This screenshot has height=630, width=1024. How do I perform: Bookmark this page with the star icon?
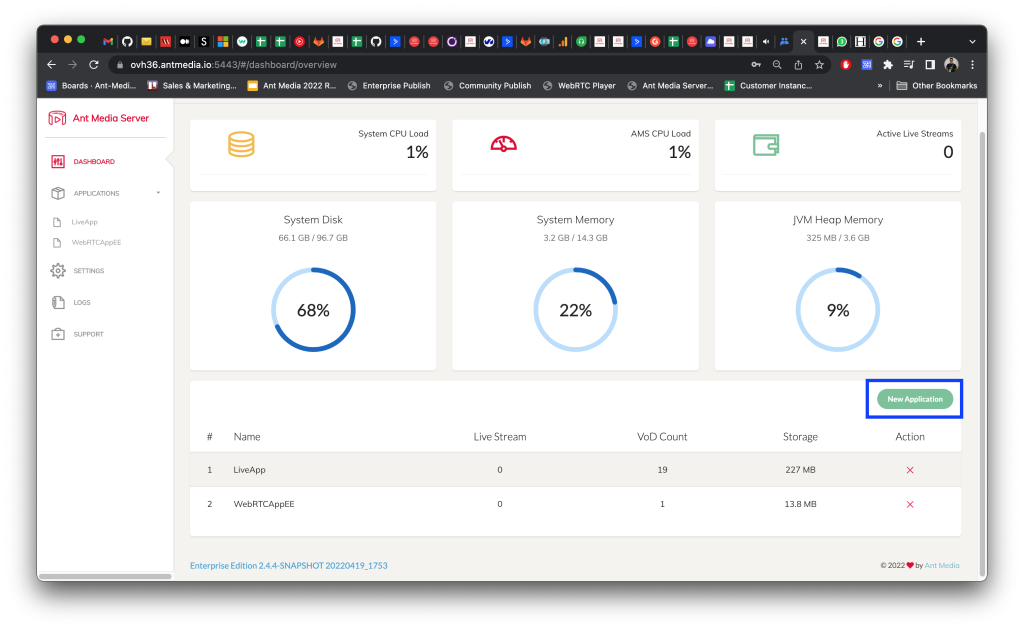click(x=819, y=65)
